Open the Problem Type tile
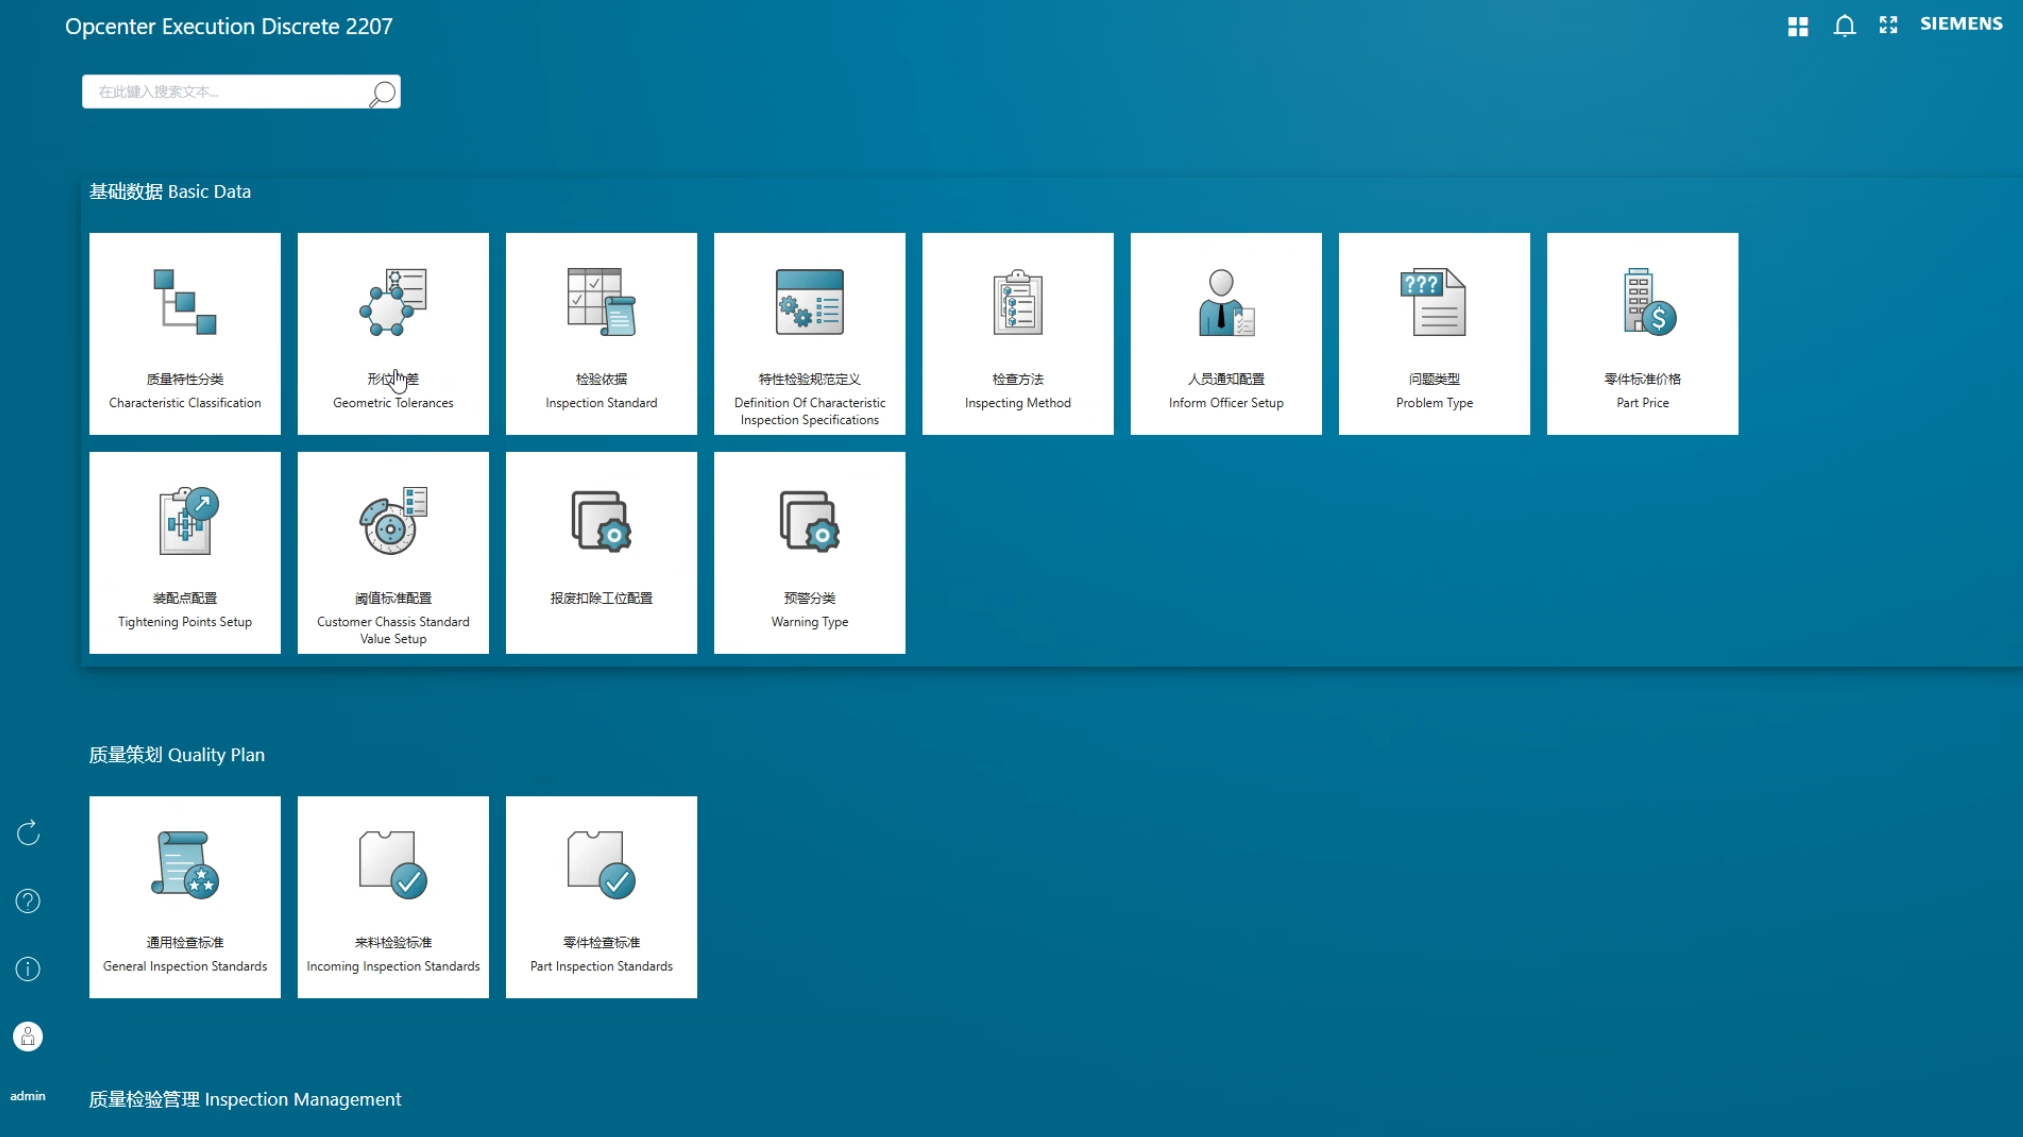This screenshot has width=2023, height=1137. pyautogui.click(x=1434, y=333)
